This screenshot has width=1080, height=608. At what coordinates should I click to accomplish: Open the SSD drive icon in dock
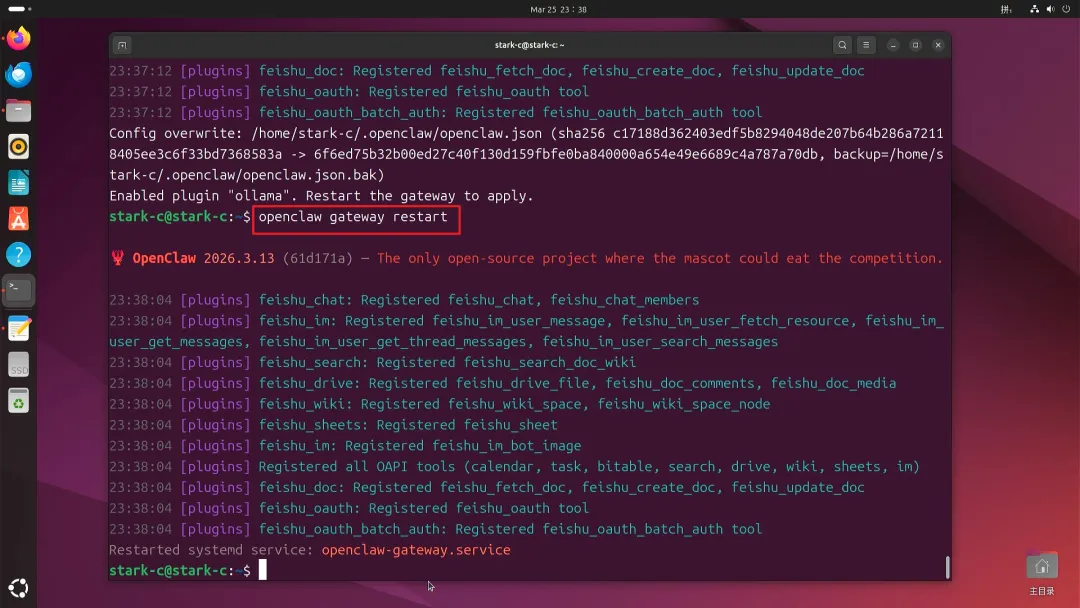coord(19,365)
